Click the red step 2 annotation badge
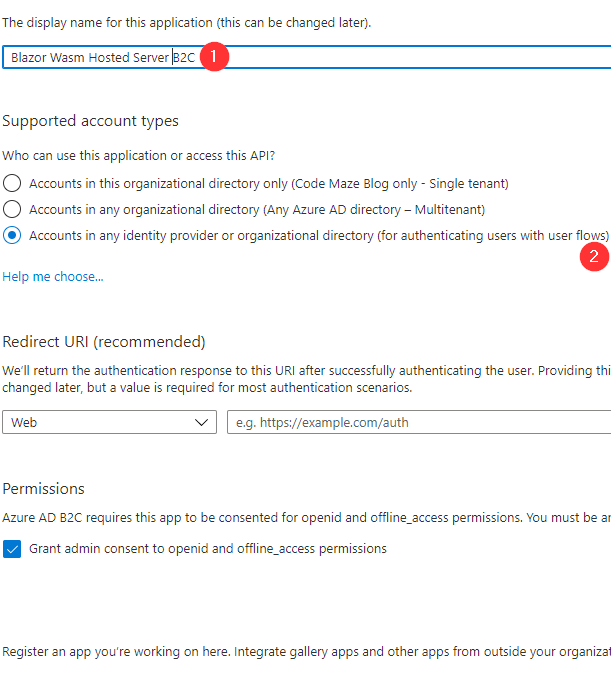611x675 pixels. point(594,257)
